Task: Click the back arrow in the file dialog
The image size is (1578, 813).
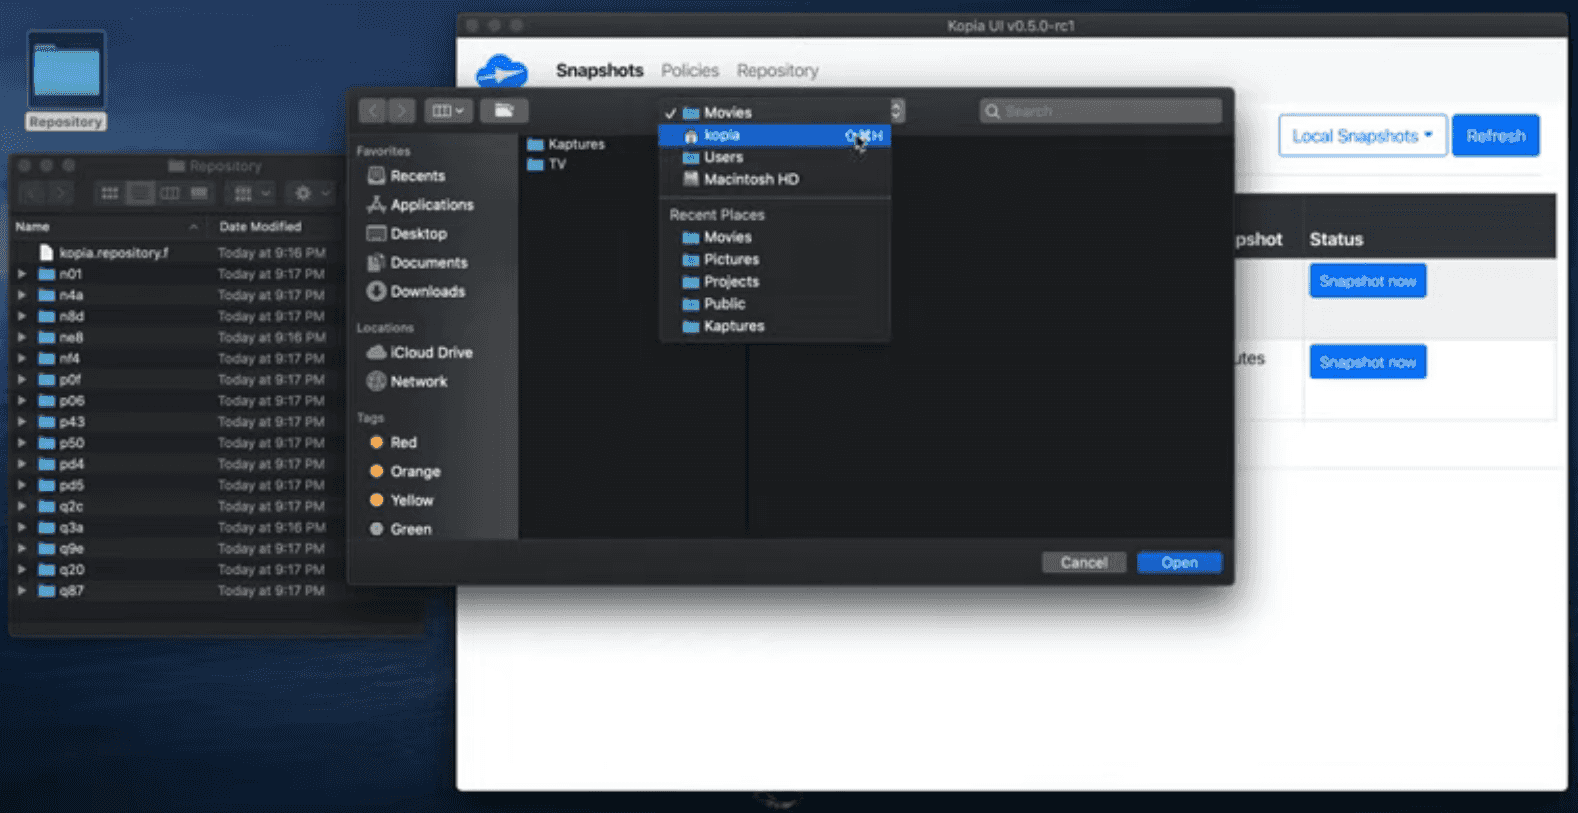Action: [373, 111]
